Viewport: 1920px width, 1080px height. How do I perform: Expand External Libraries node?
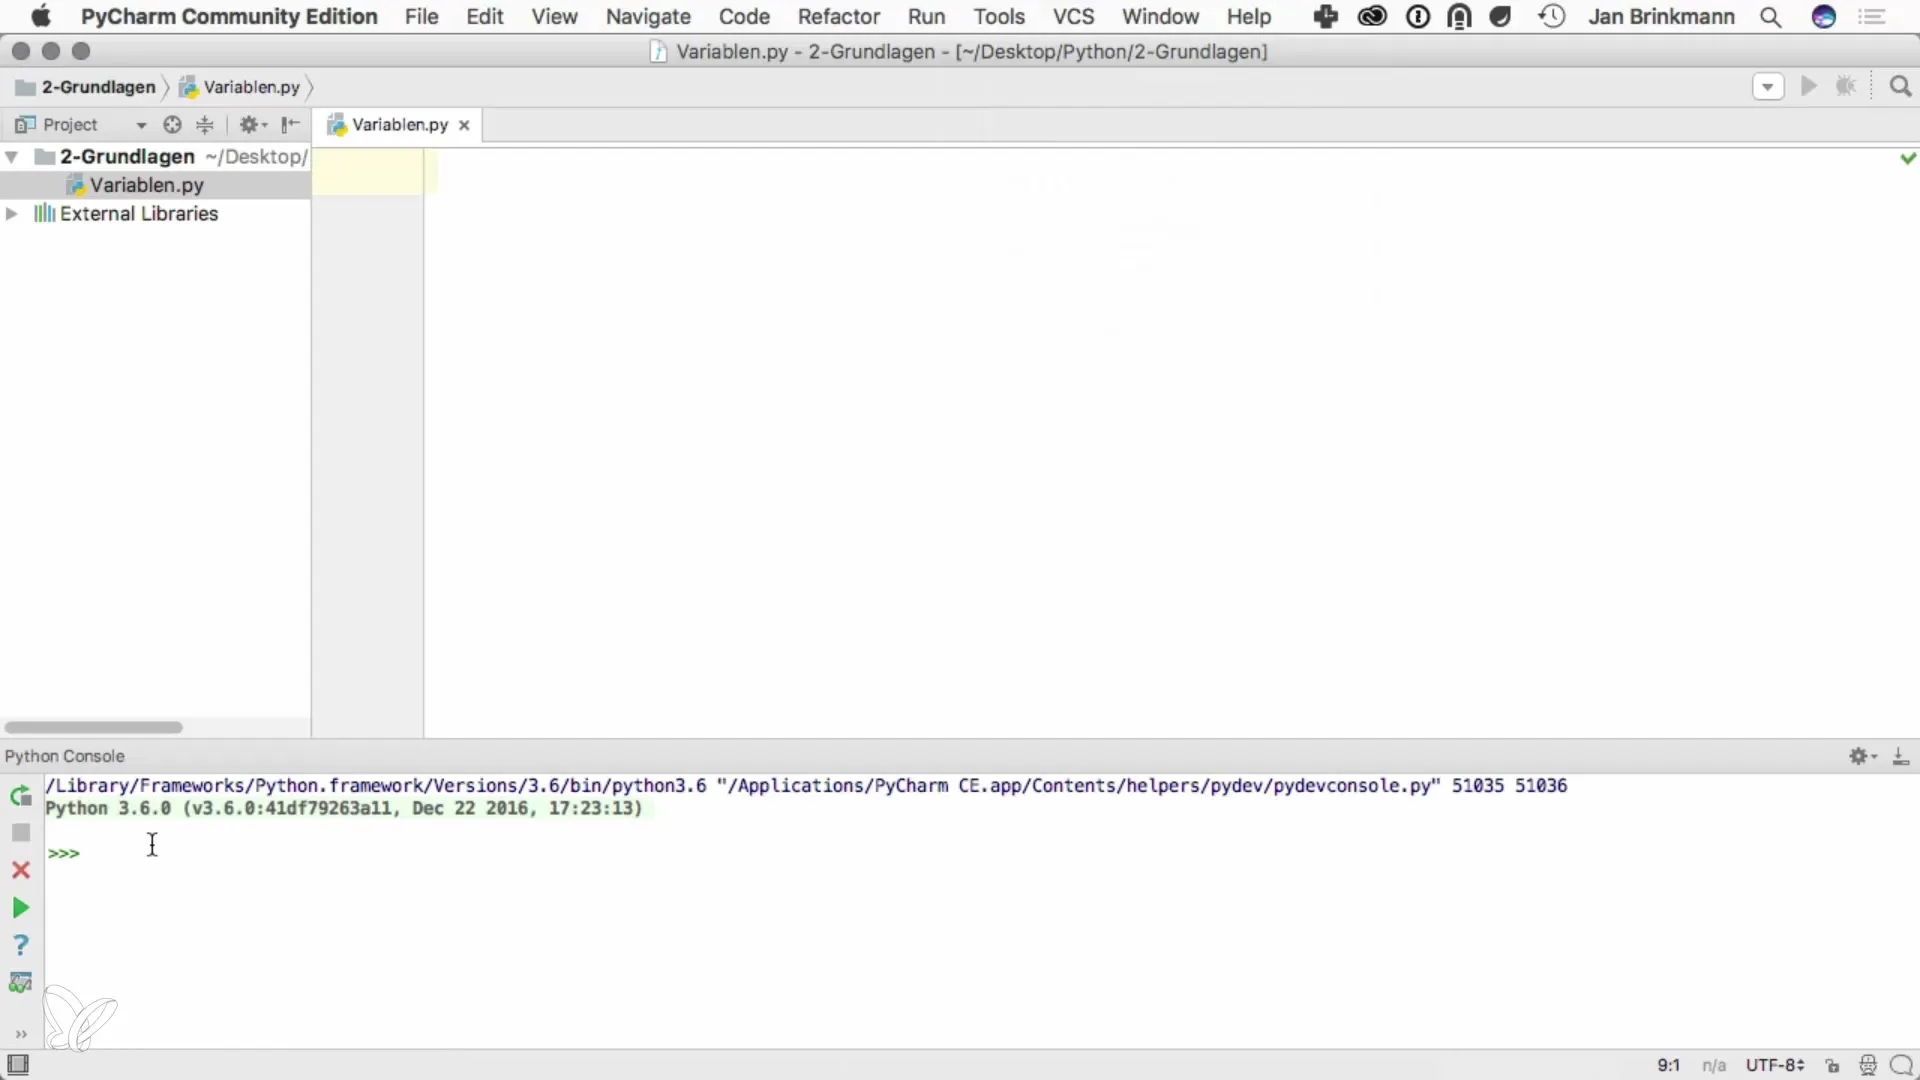click(x=12, y=214)
